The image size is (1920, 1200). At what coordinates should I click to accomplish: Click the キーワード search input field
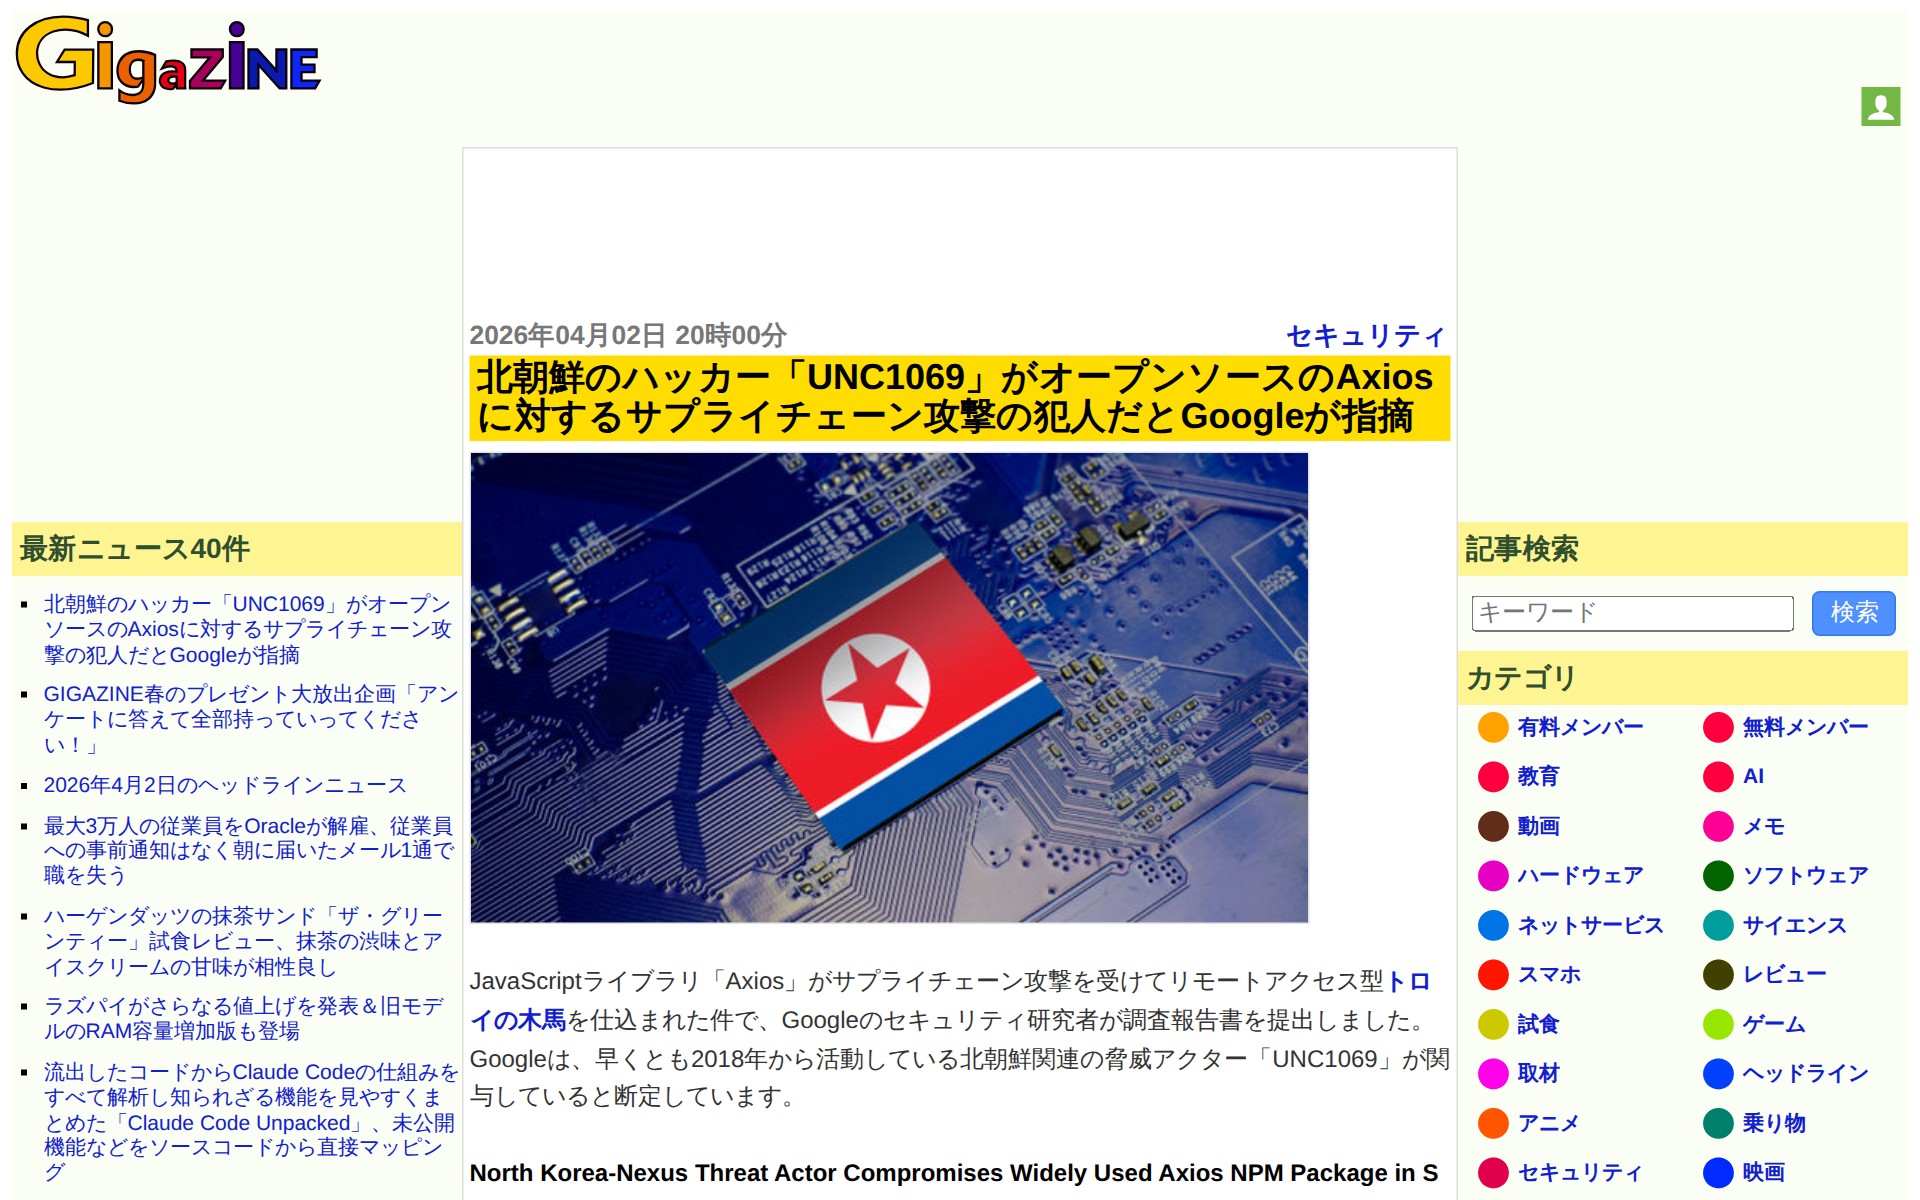(x=1632, y=613)
